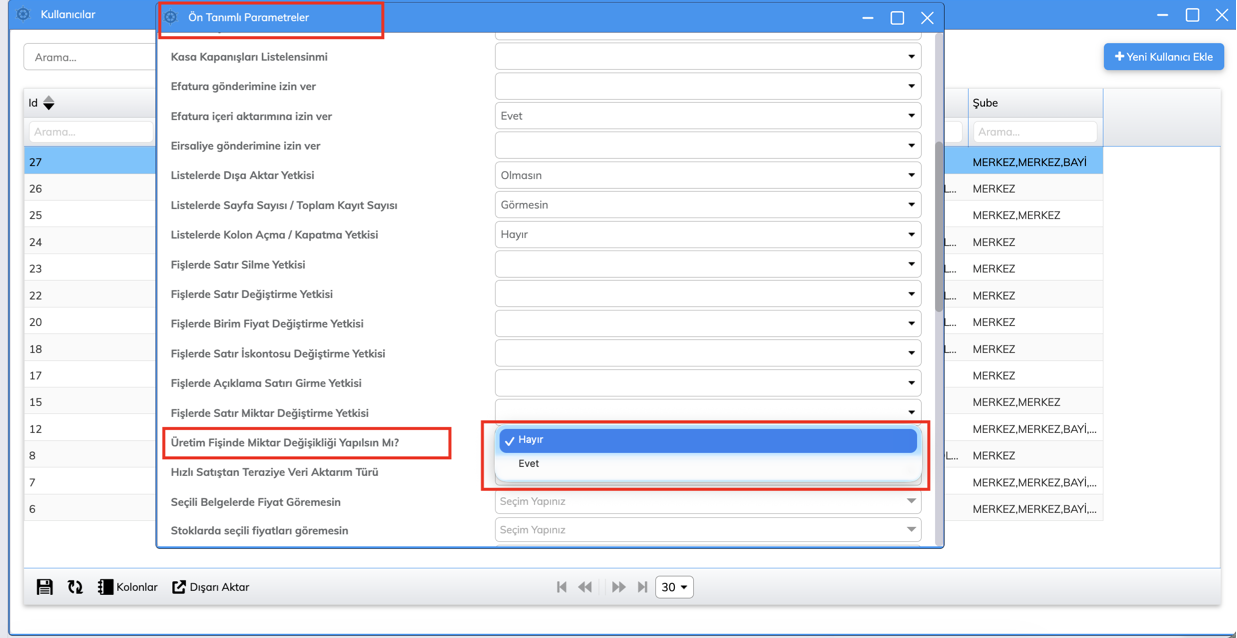Open the page size 30 dropdown

pos(674,587)
